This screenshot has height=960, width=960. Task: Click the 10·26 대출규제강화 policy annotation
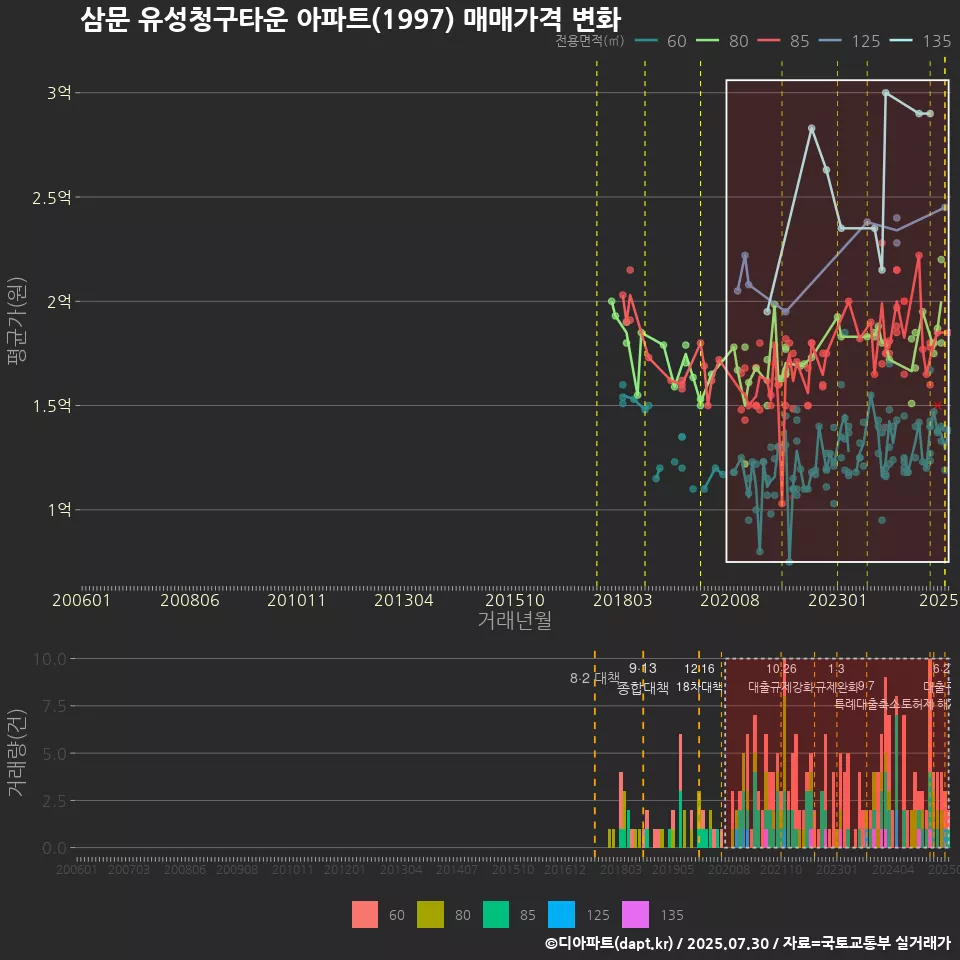tap(781, 678)
